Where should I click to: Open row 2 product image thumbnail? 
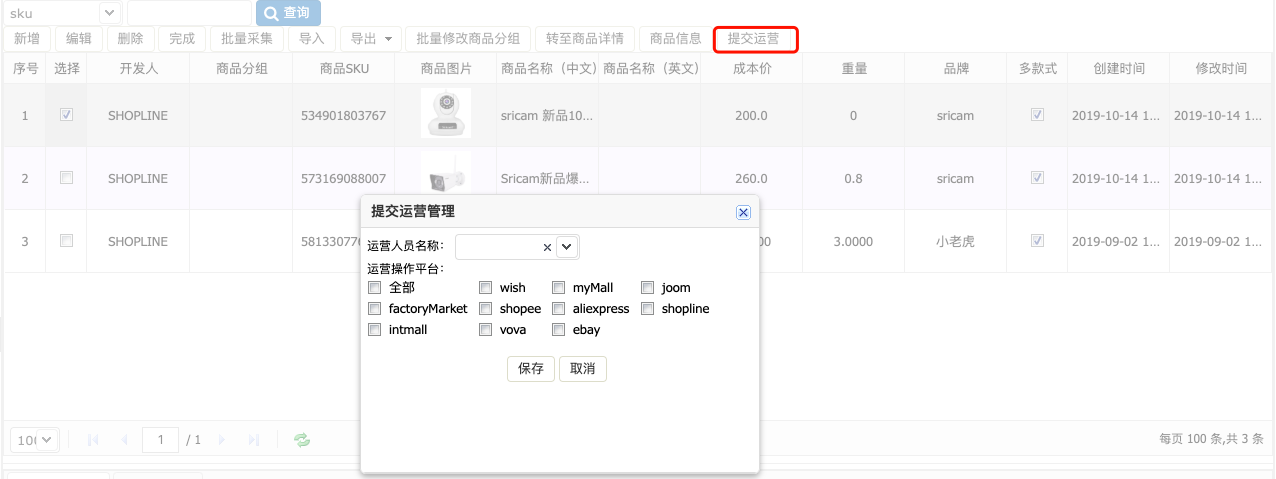coord(446,175)
